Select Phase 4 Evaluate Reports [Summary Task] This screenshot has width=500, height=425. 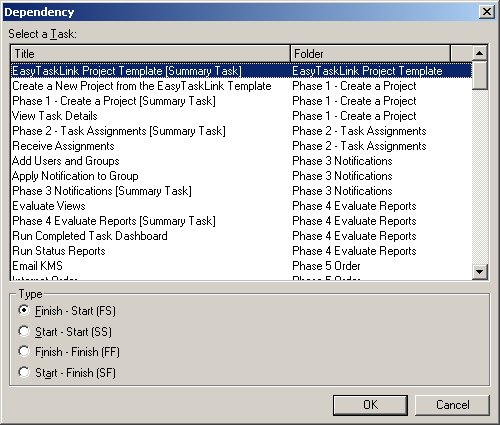click(x=242, y=221)
